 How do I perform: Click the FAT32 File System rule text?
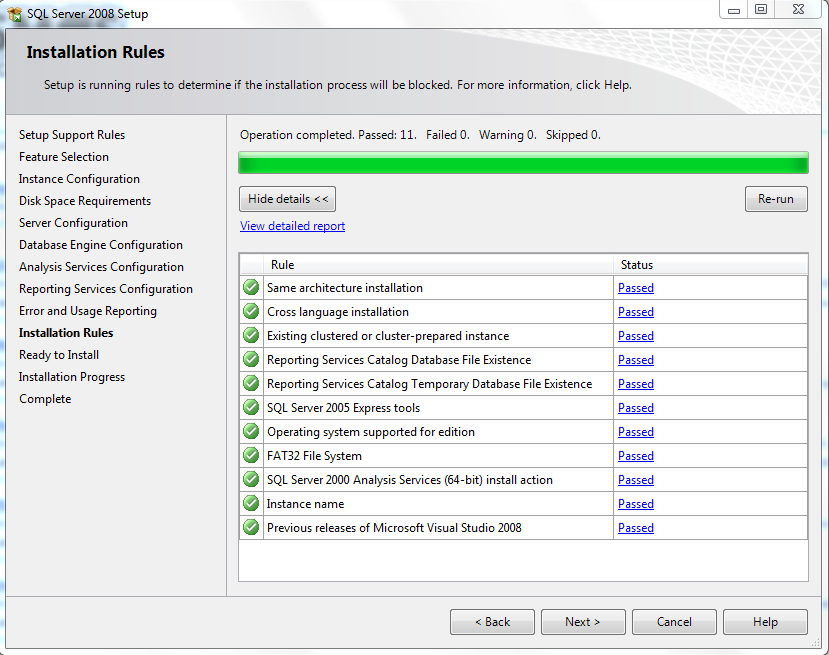pos(315,456)
